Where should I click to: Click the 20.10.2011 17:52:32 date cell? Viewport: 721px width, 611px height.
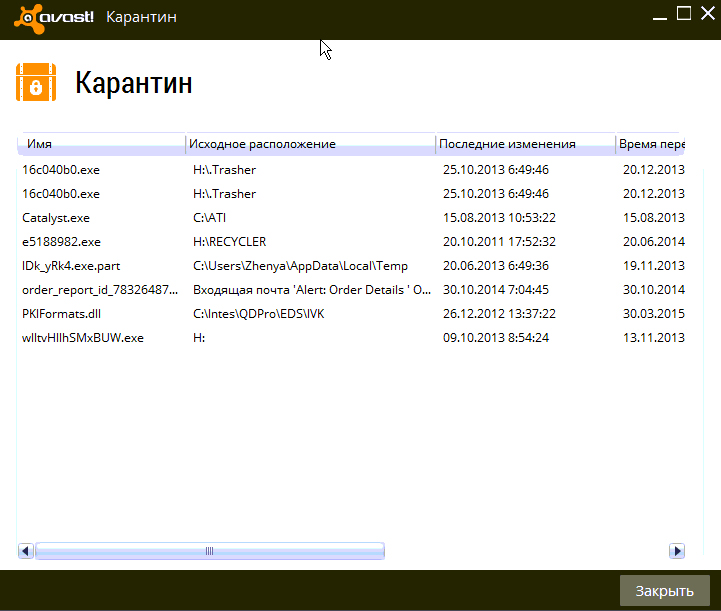[499, 242]
